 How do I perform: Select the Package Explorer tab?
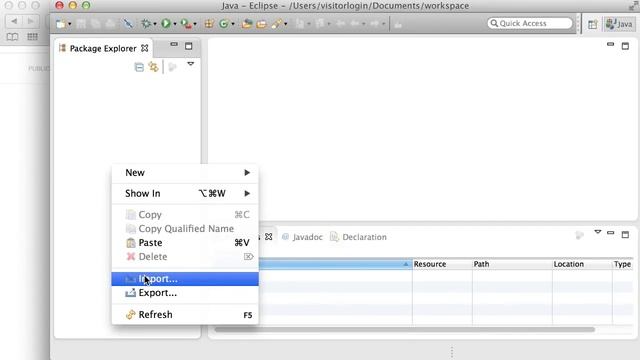tap(103, 49)
